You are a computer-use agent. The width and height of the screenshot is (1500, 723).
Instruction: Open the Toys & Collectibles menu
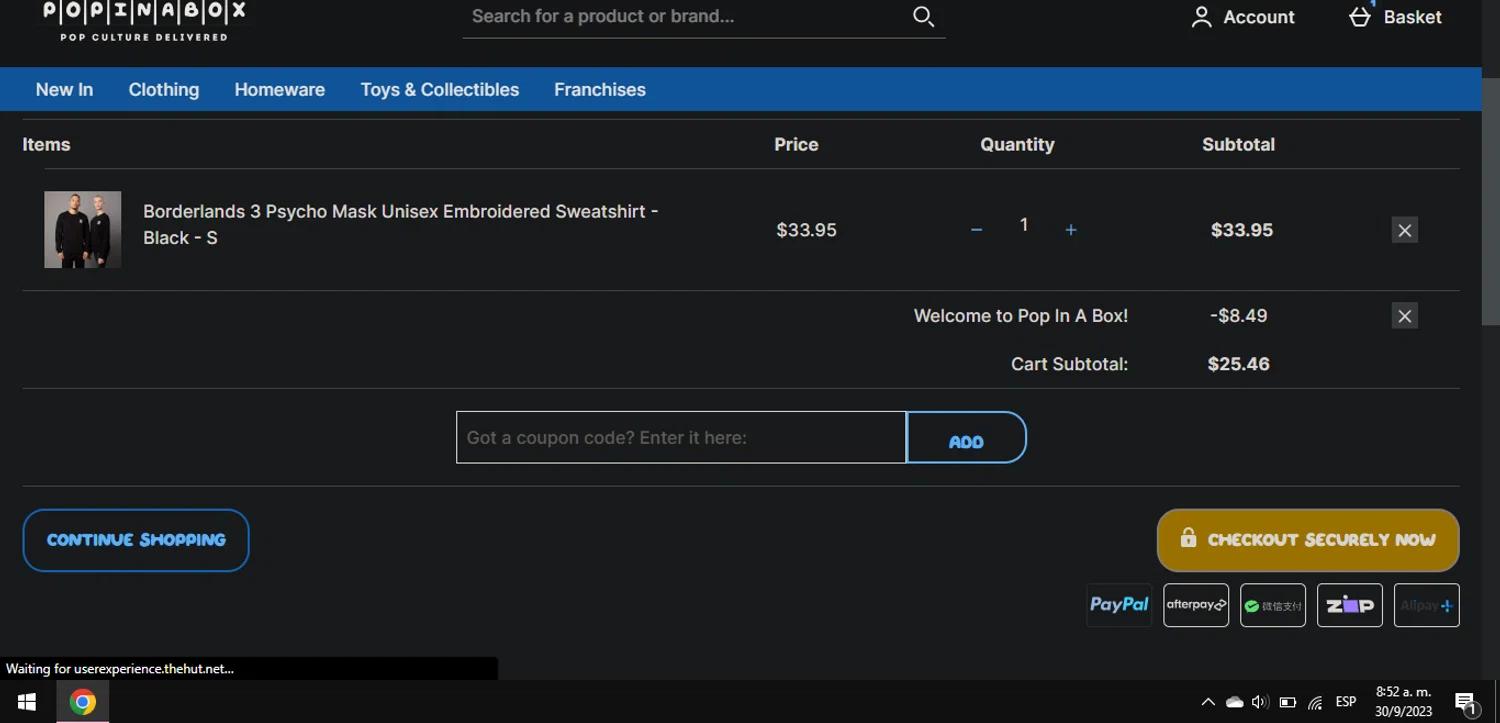pos(440,89)
